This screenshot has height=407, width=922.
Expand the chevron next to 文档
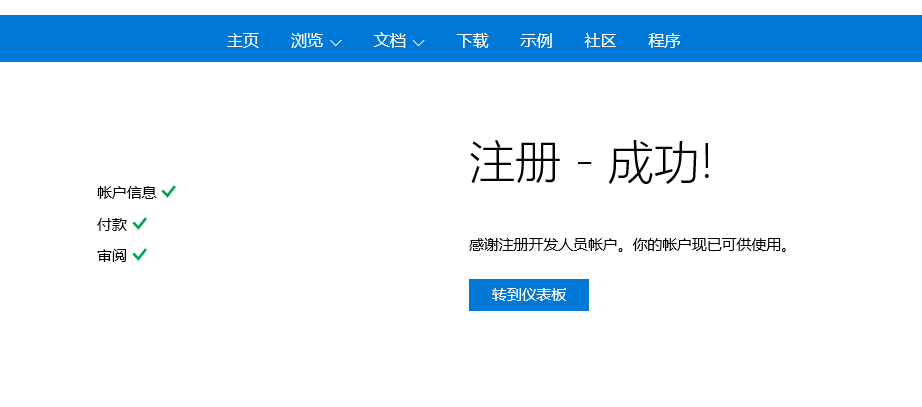pos(419,42)
